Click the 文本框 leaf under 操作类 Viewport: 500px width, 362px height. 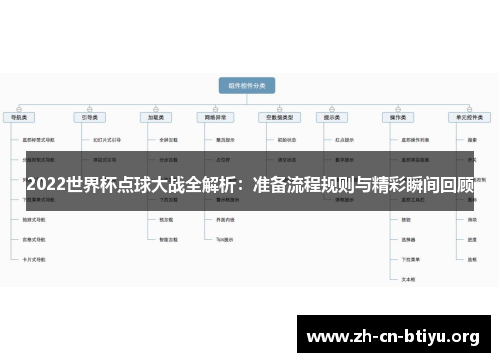click(x=408, y=280)
